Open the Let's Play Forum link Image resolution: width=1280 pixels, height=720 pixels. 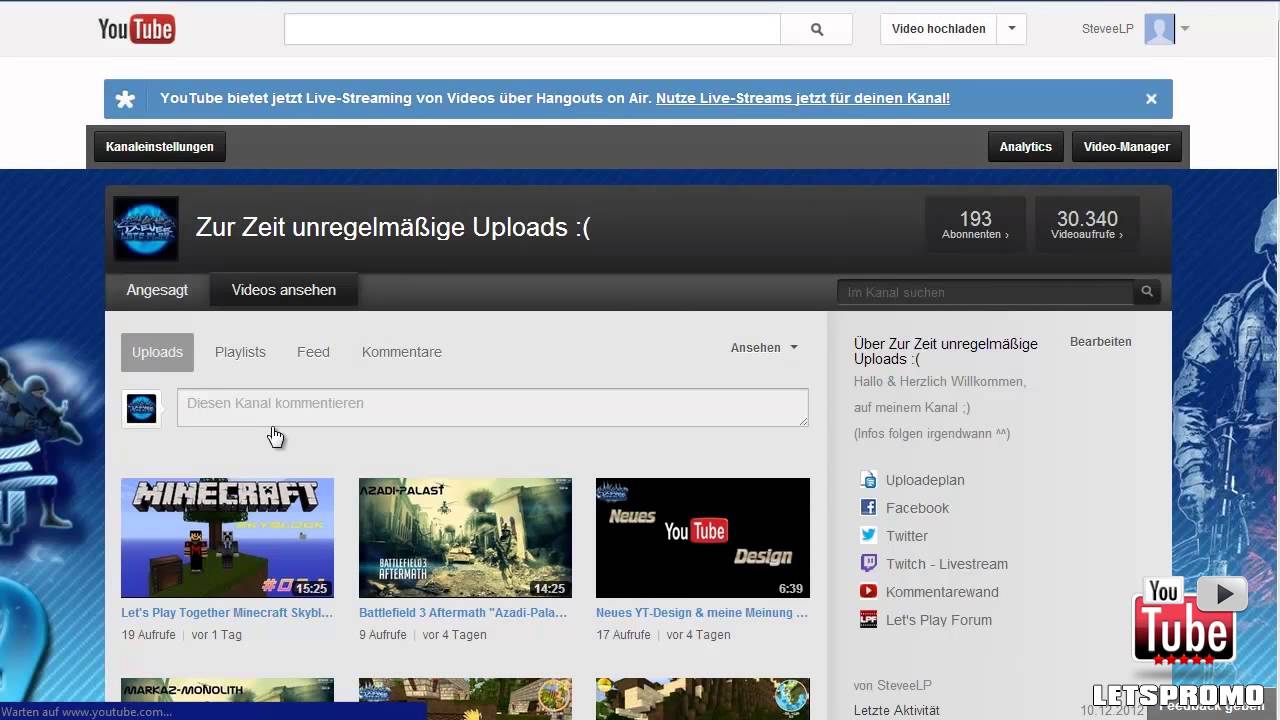939,620
